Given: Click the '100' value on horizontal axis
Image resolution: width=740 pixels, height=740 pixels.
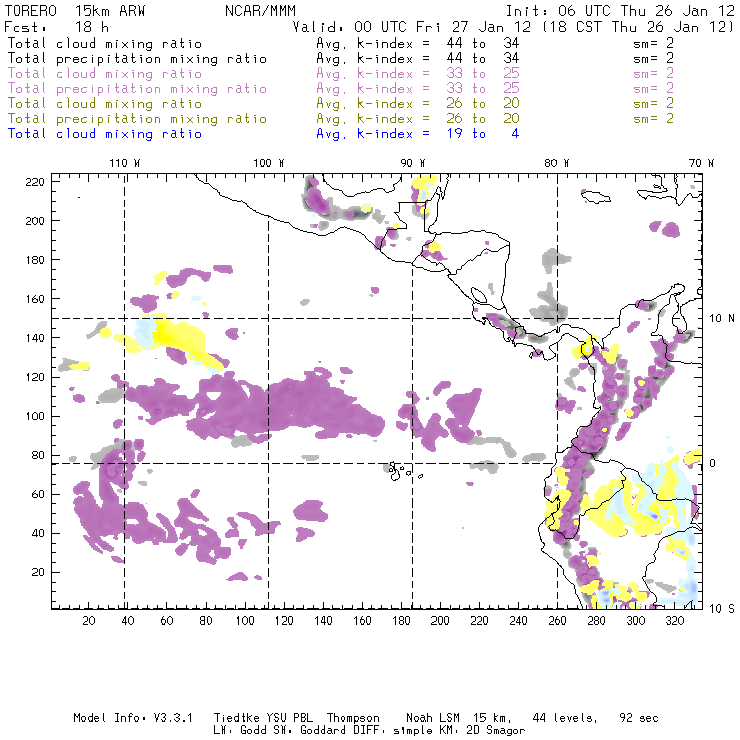Looking at the screenshot, I should click(x=245, y=621).
